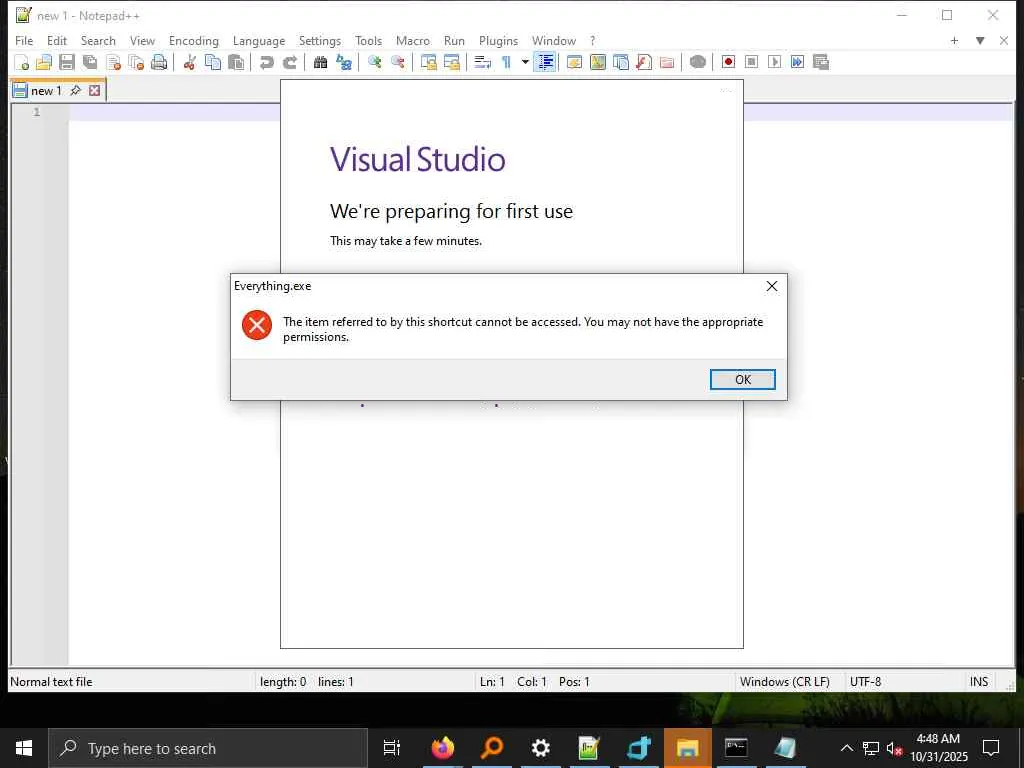
Task: Save the document with the Save icon
Action: [x=67, y=62]
